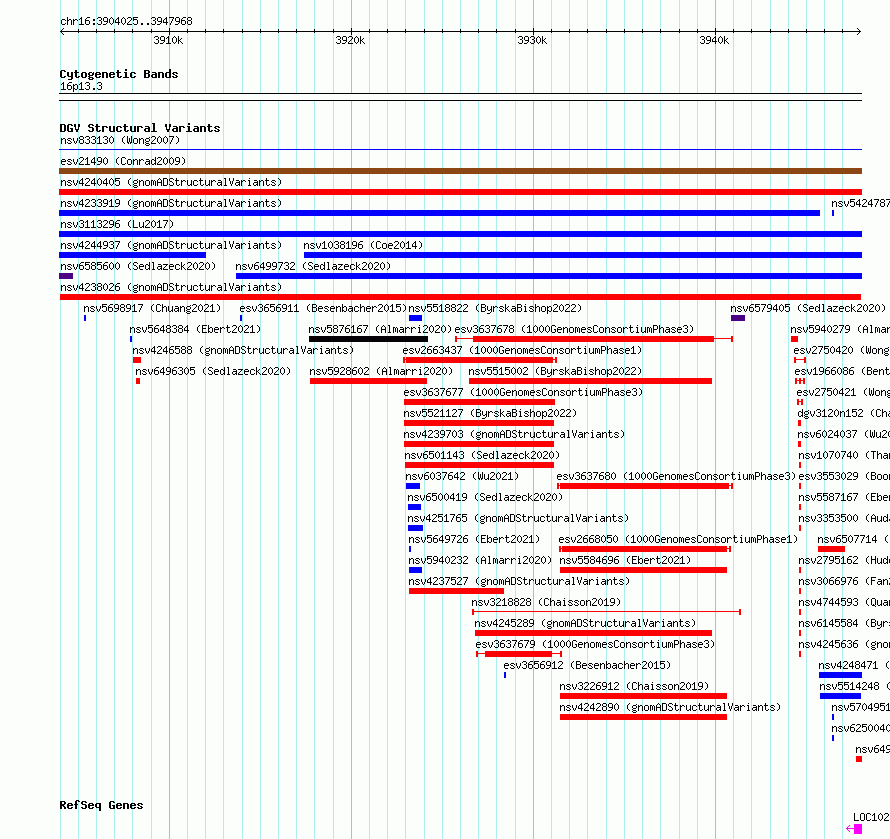The width and height of the screenshot is (890, 839).
Task: Click the nsv3113296 (Lu2017) label
Action: click(x=117, y=224)
